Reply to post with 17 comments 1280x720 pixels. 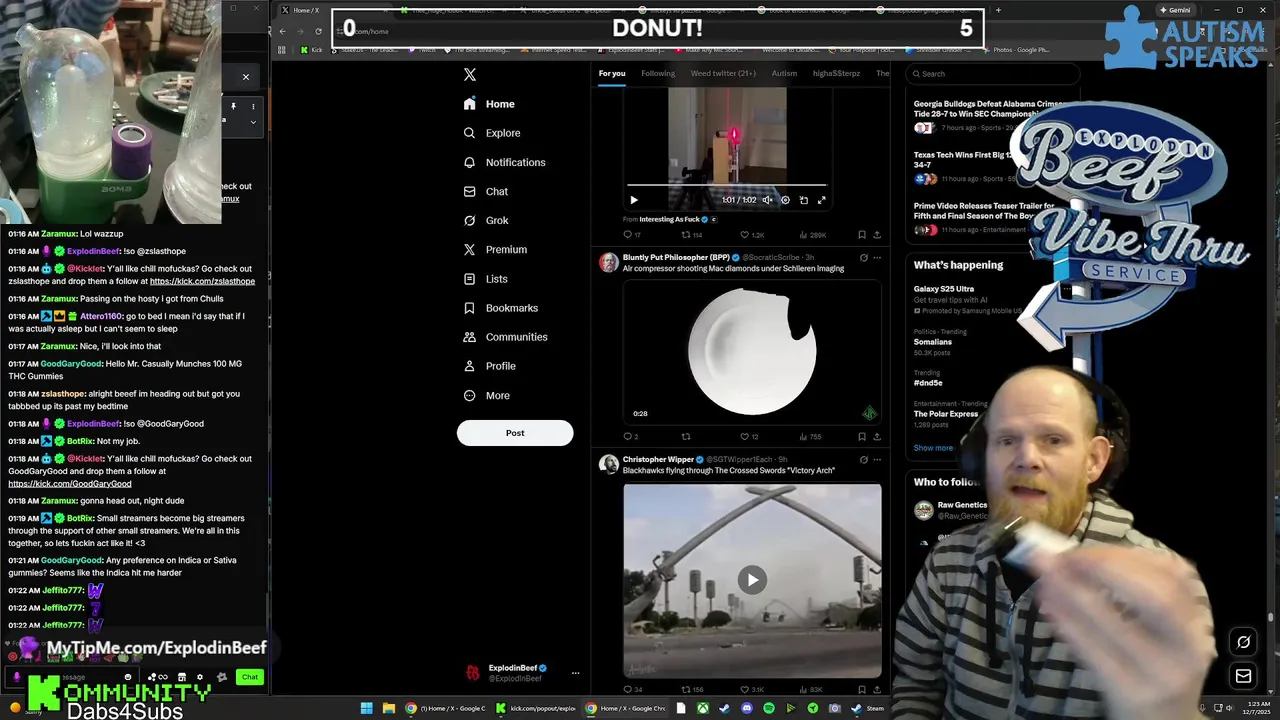(x=632, y=235)
